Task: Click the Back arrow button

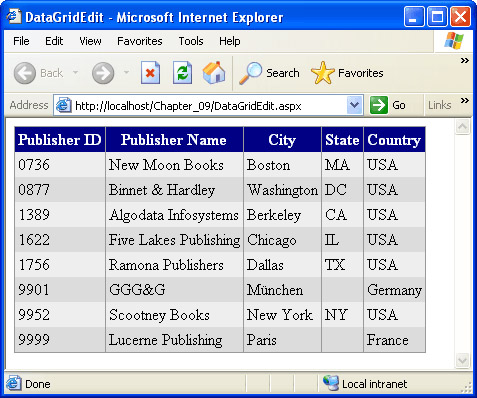Action: (25, 73)
